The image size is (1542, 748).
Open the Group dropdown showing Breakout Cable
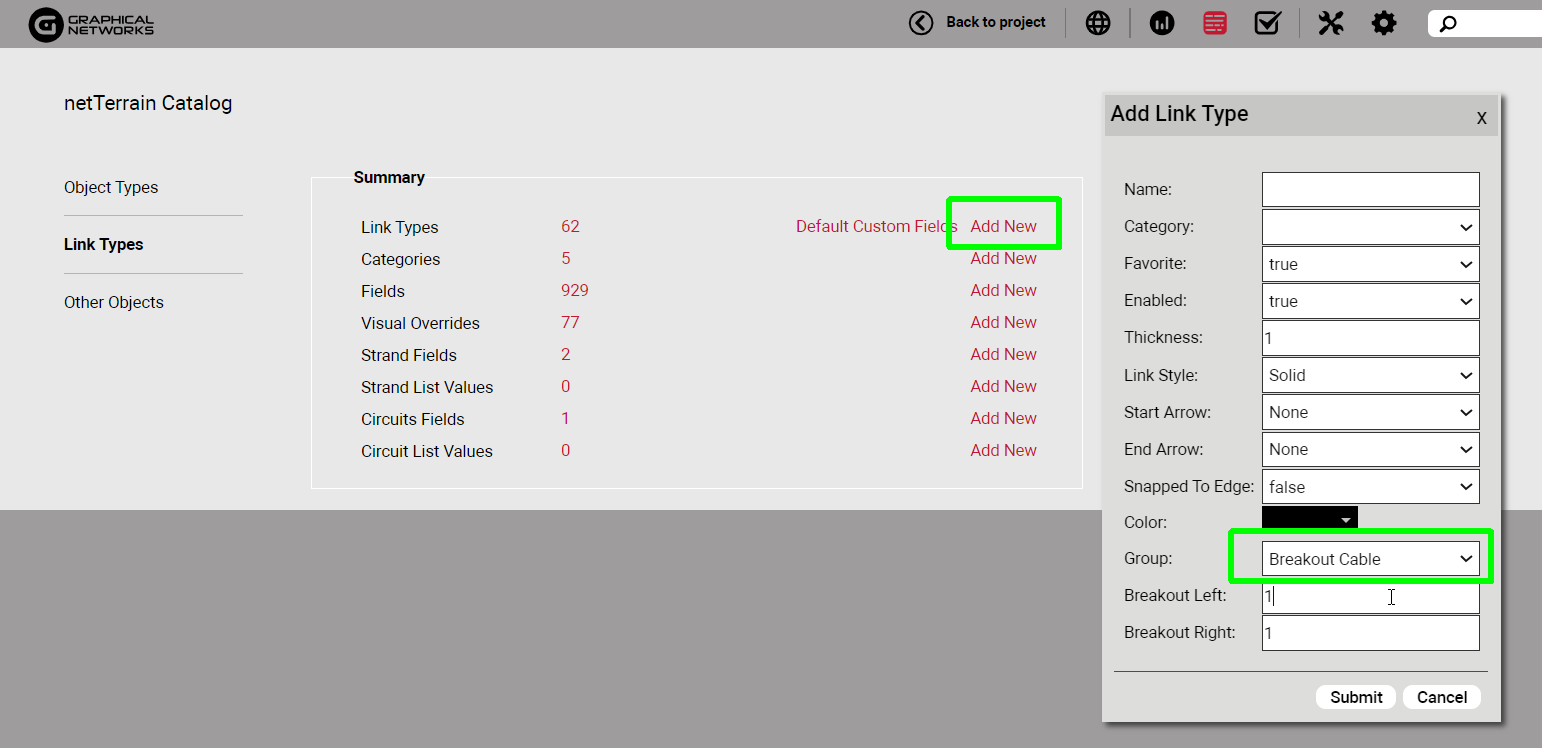1370,559
